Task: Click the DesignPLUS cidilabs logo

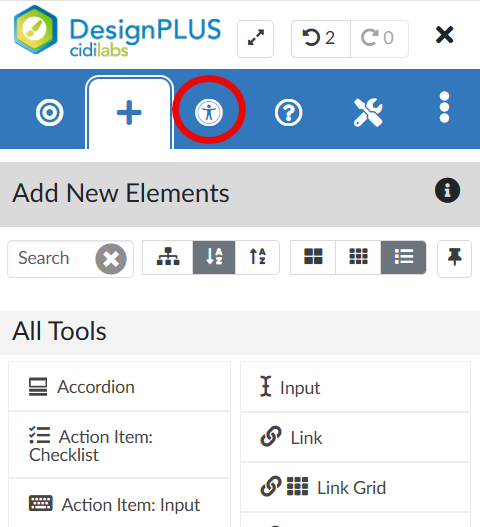Action: click(117, 31)
